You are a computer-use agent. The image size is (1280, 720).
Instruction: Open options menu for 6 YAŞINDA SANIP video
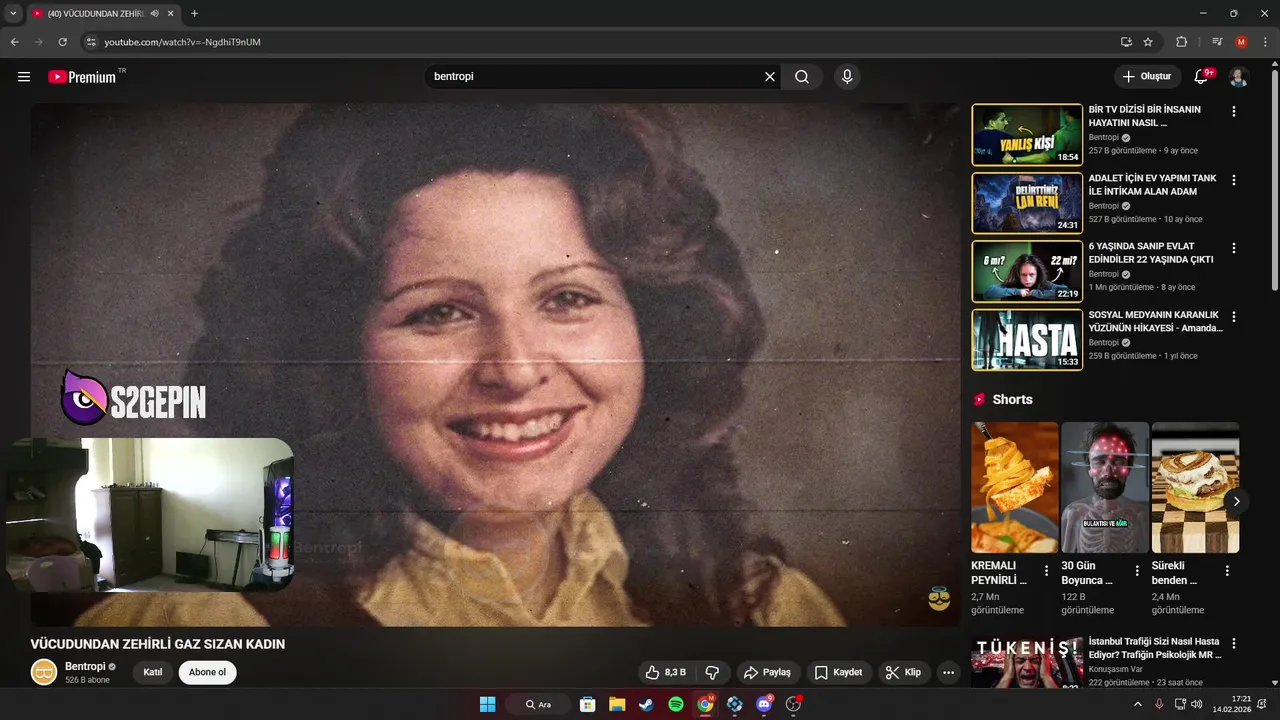1233,248
